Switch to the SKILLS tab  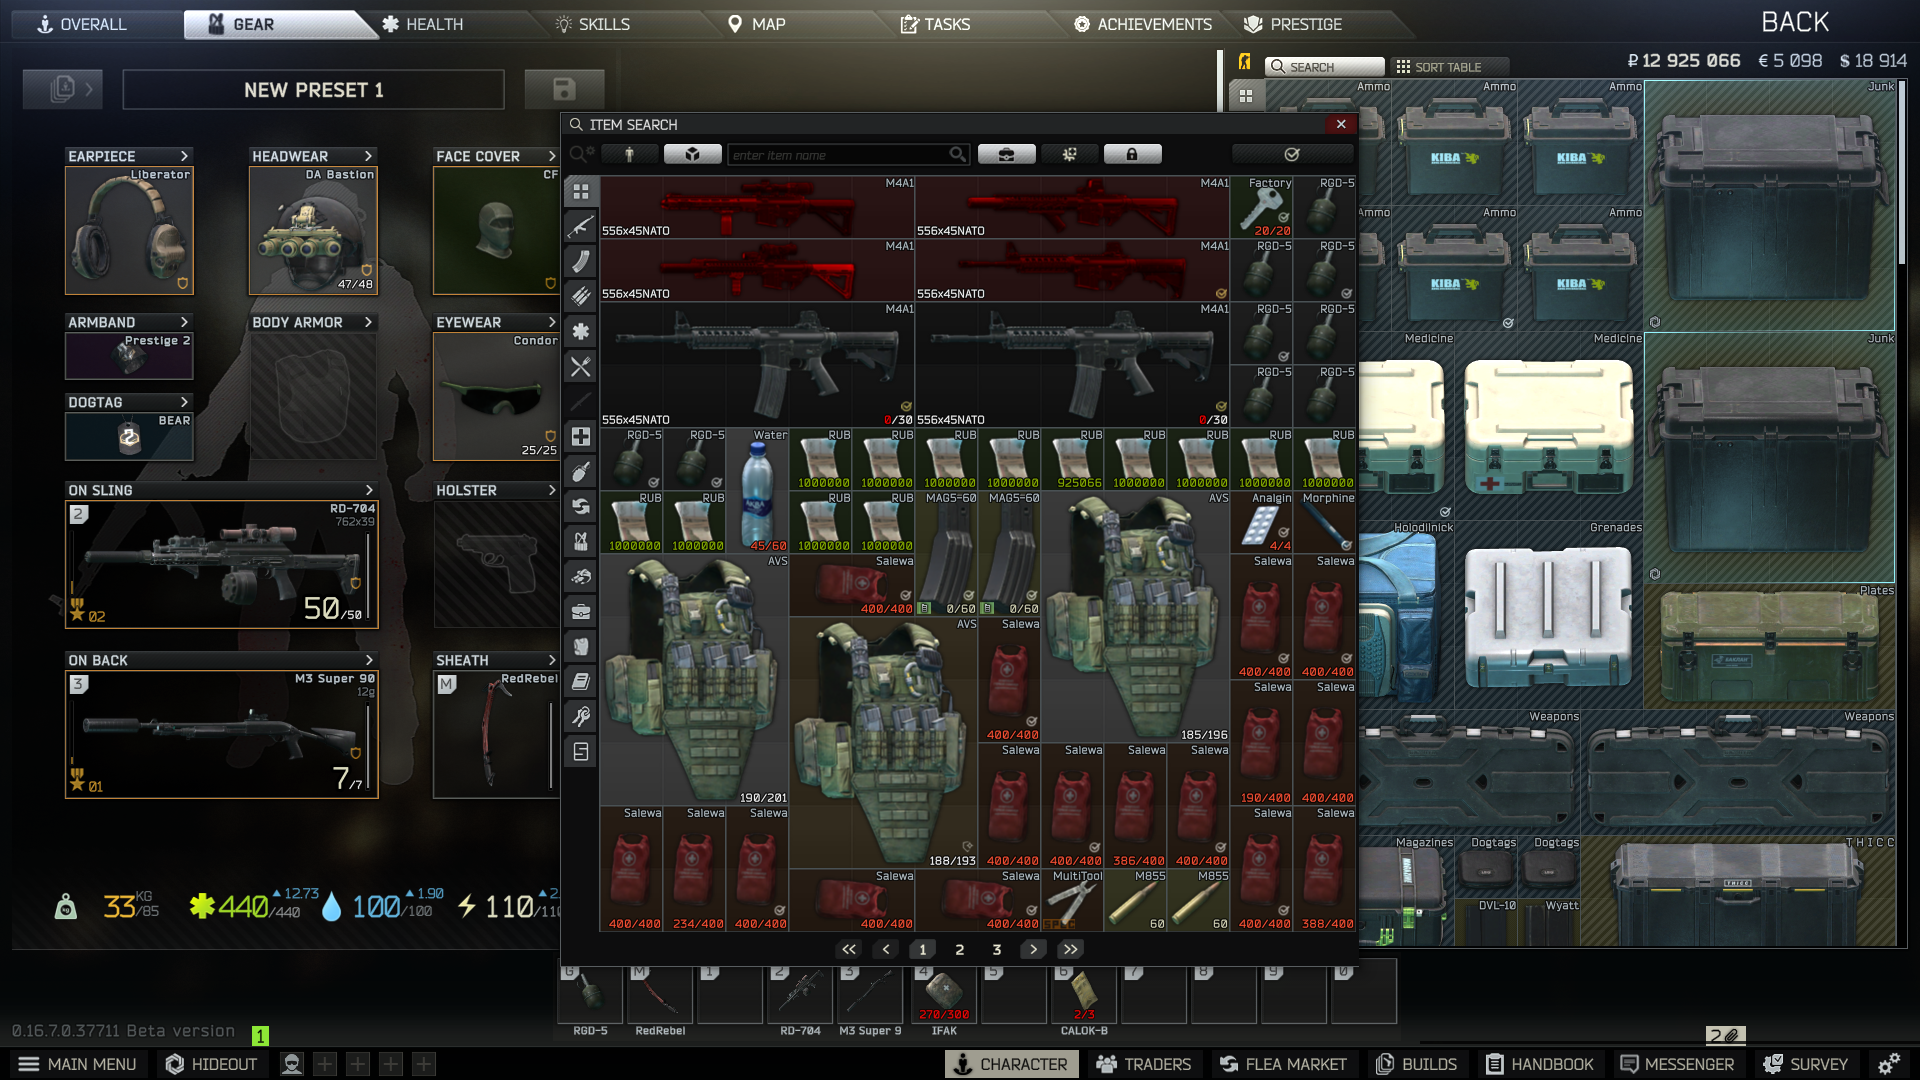(593, 24)
